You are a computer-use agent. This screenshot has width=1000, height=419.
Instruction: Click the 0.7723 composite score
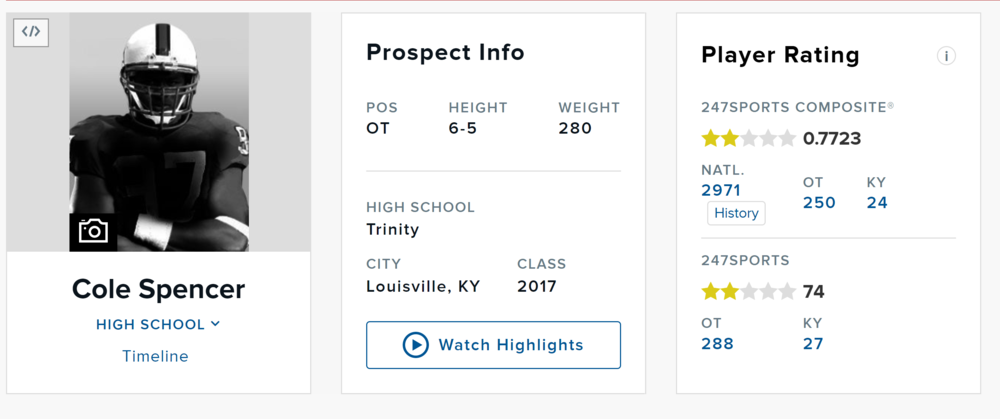click(x=832, y=138)
